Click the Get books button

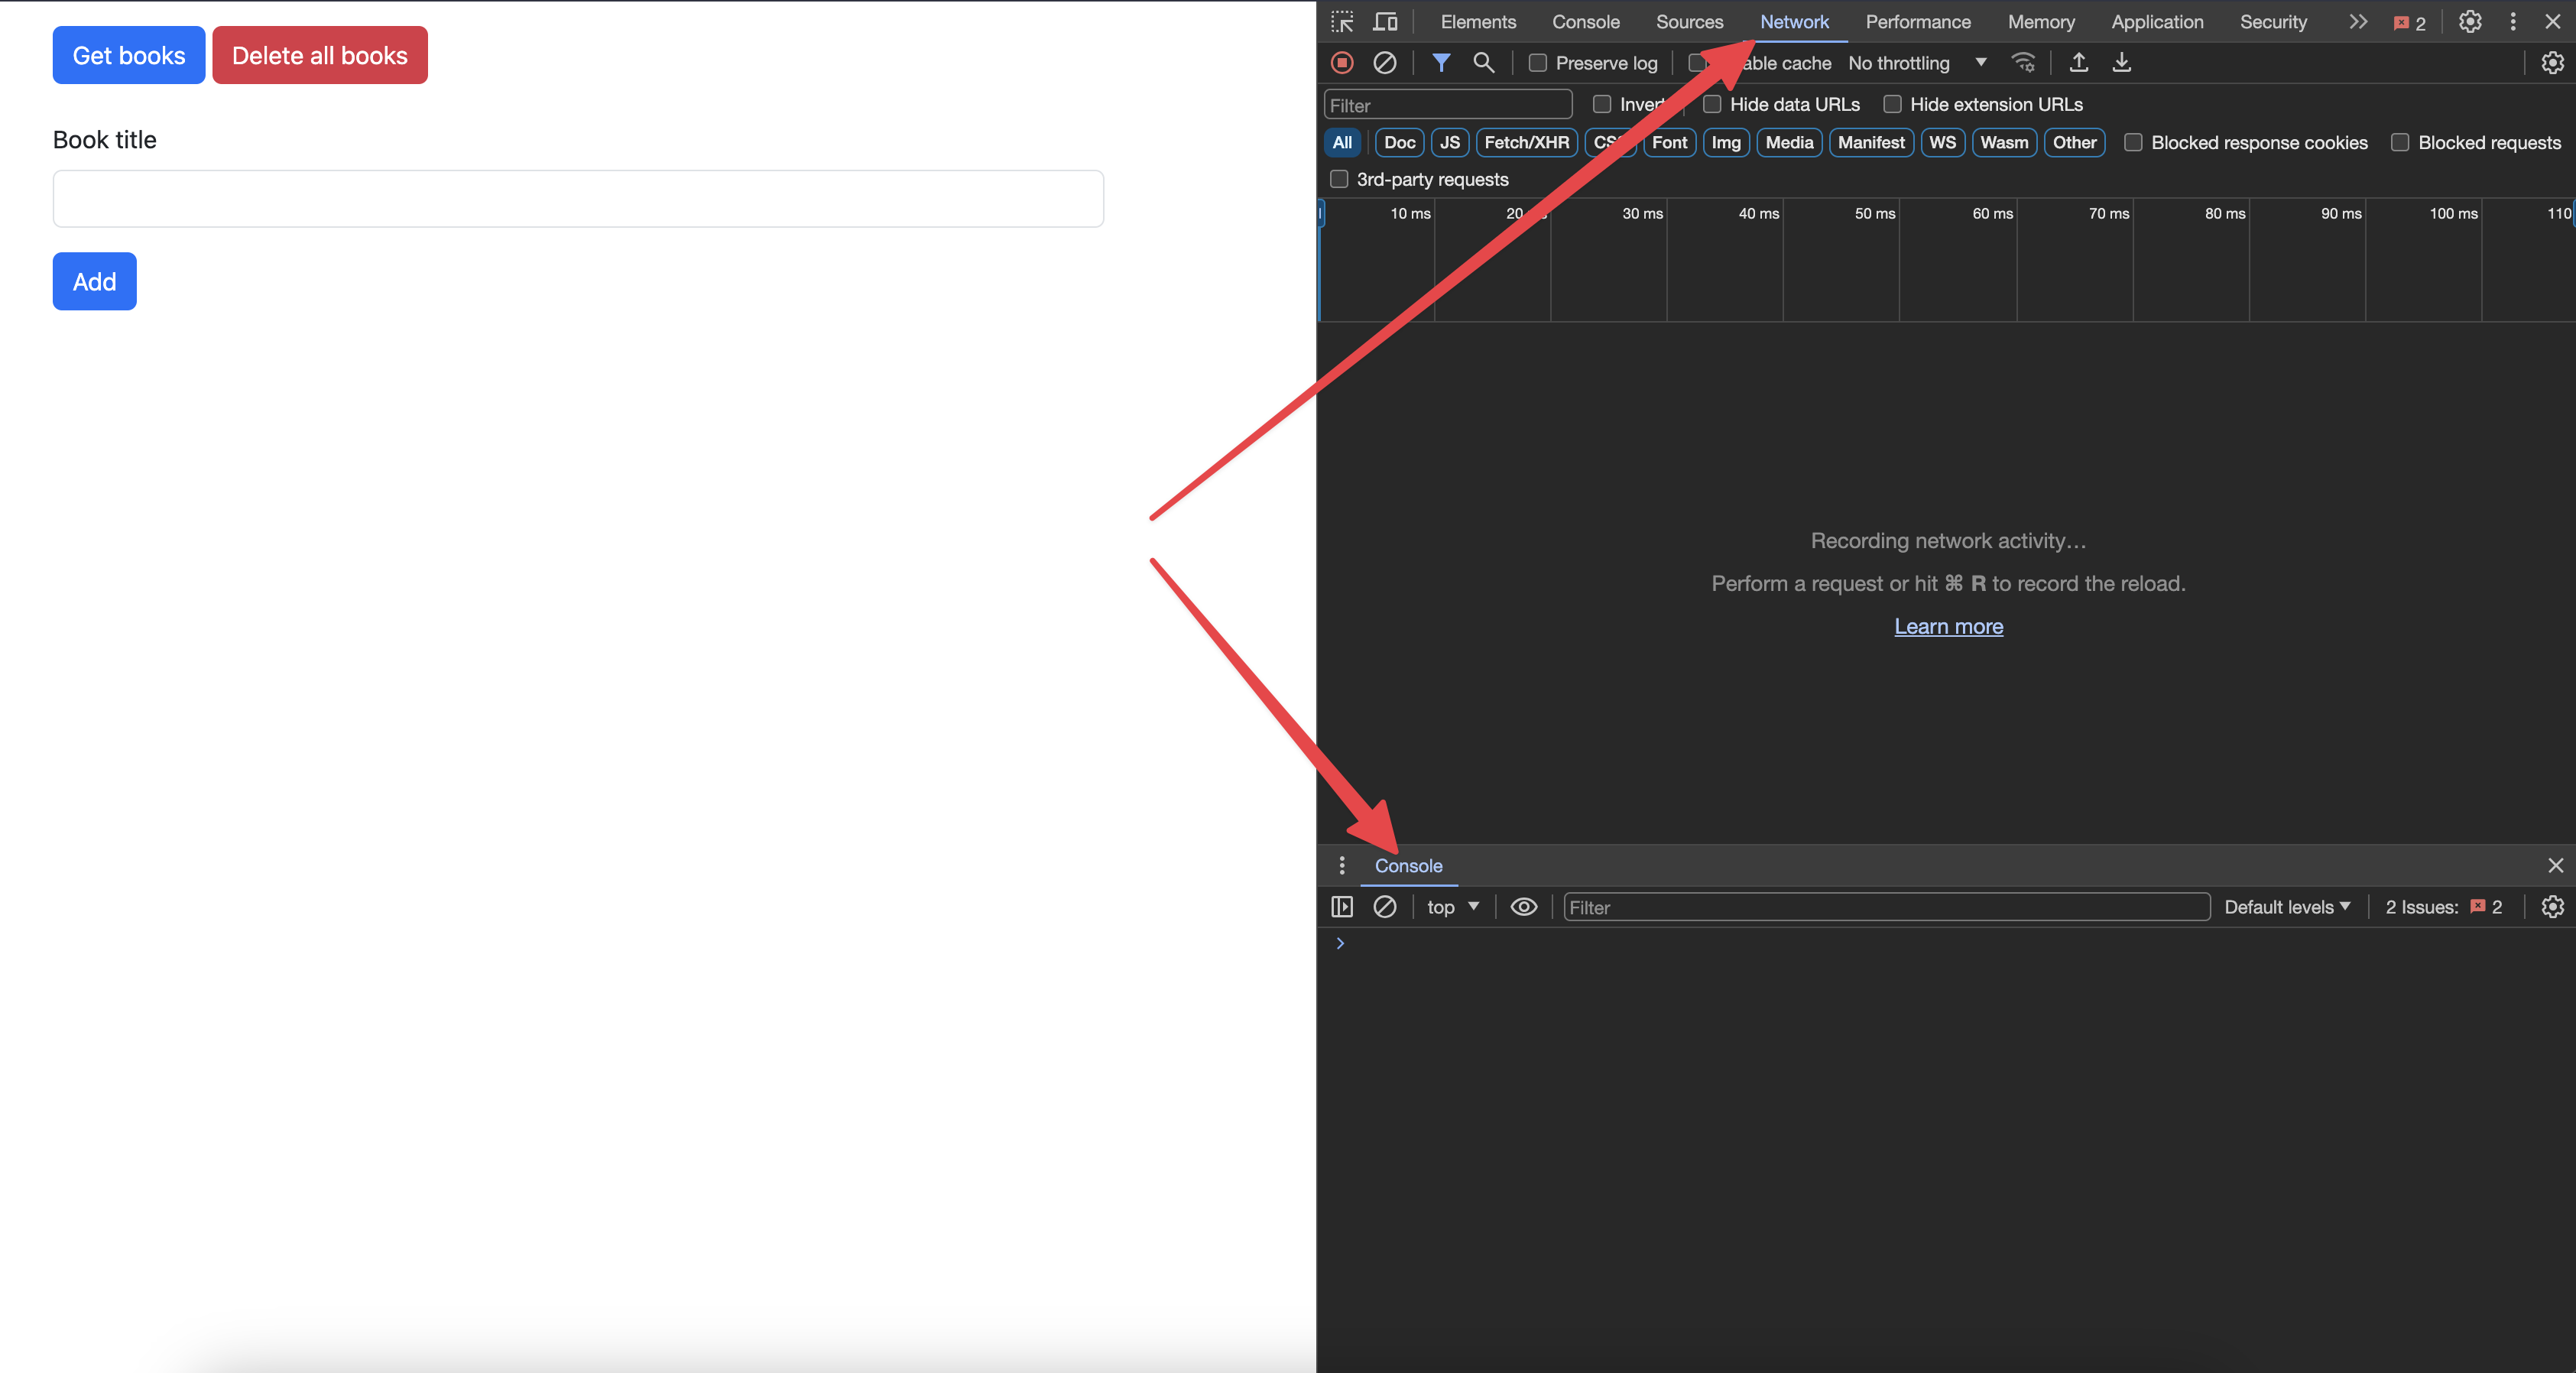click(x=129, y=55)
